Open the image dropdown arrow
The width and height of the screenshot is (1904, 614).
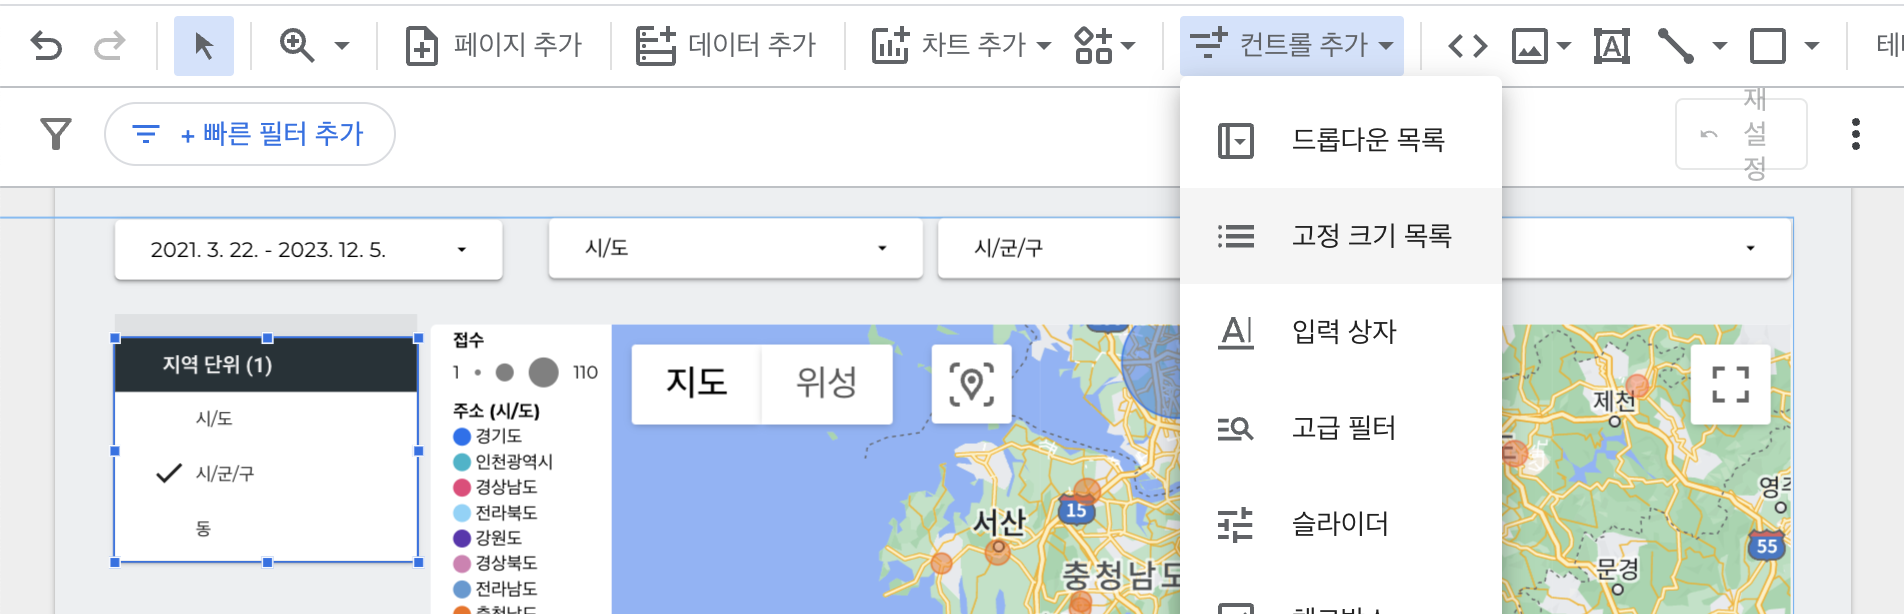click(x=1564, y=46)
